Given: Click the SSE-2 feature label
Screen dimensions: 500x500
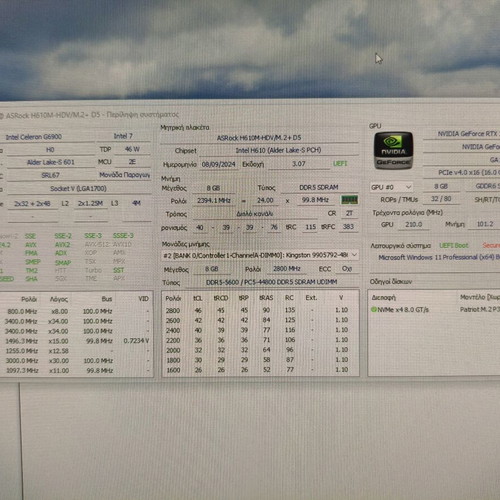Looking at the screenshot, I should [63, 236].
